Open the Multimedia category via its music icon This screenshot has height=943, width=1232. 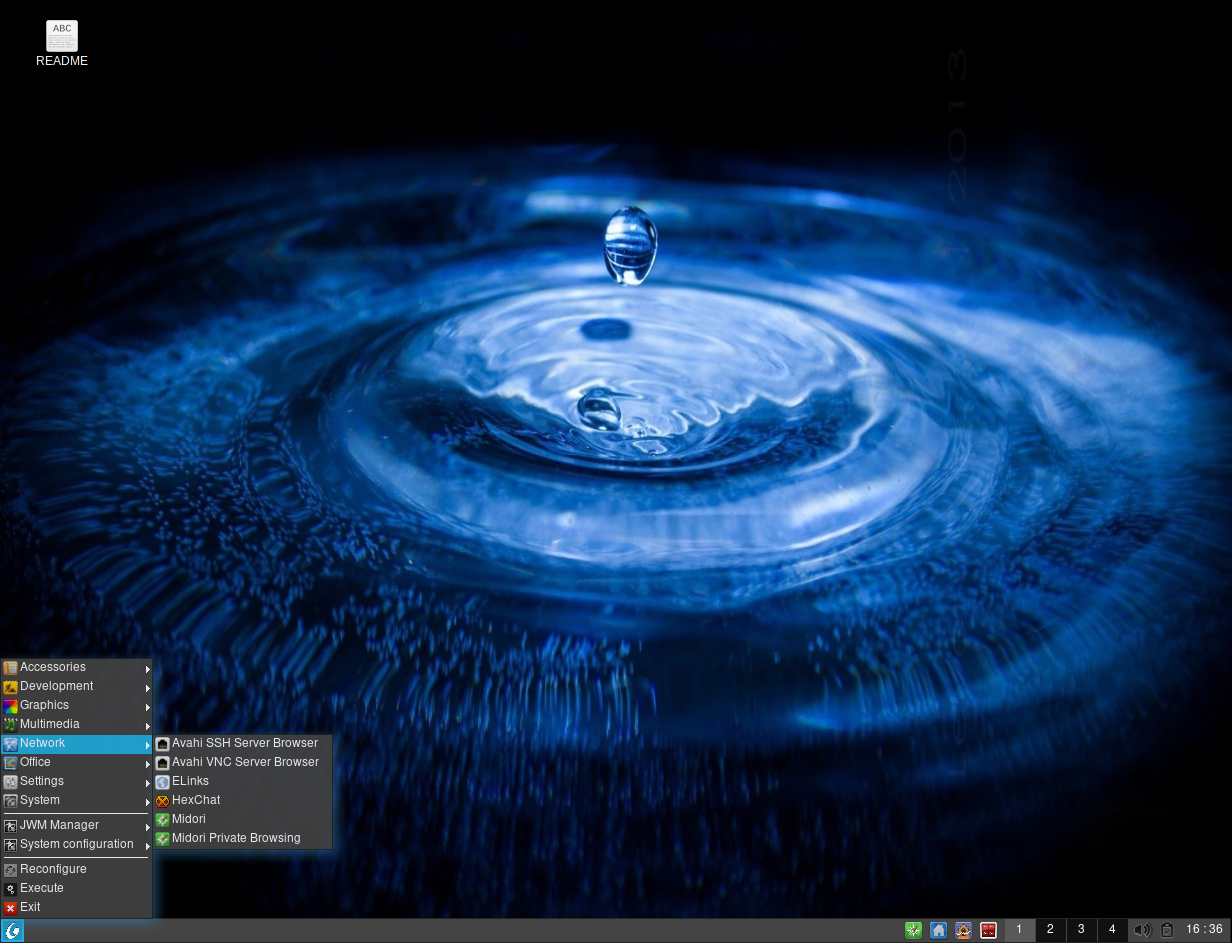click(x=10, y=725)
